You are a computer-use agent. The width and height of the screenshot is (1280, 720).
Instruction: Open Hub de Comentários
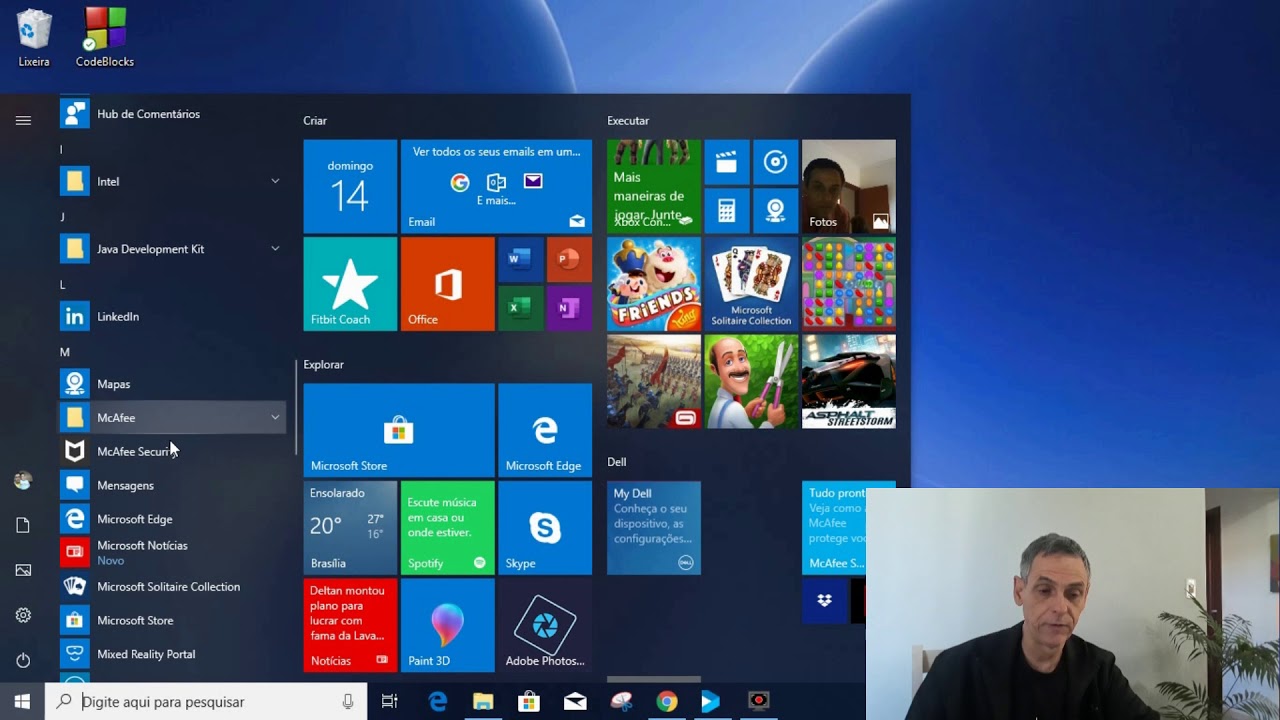click(x=172, y=114)
